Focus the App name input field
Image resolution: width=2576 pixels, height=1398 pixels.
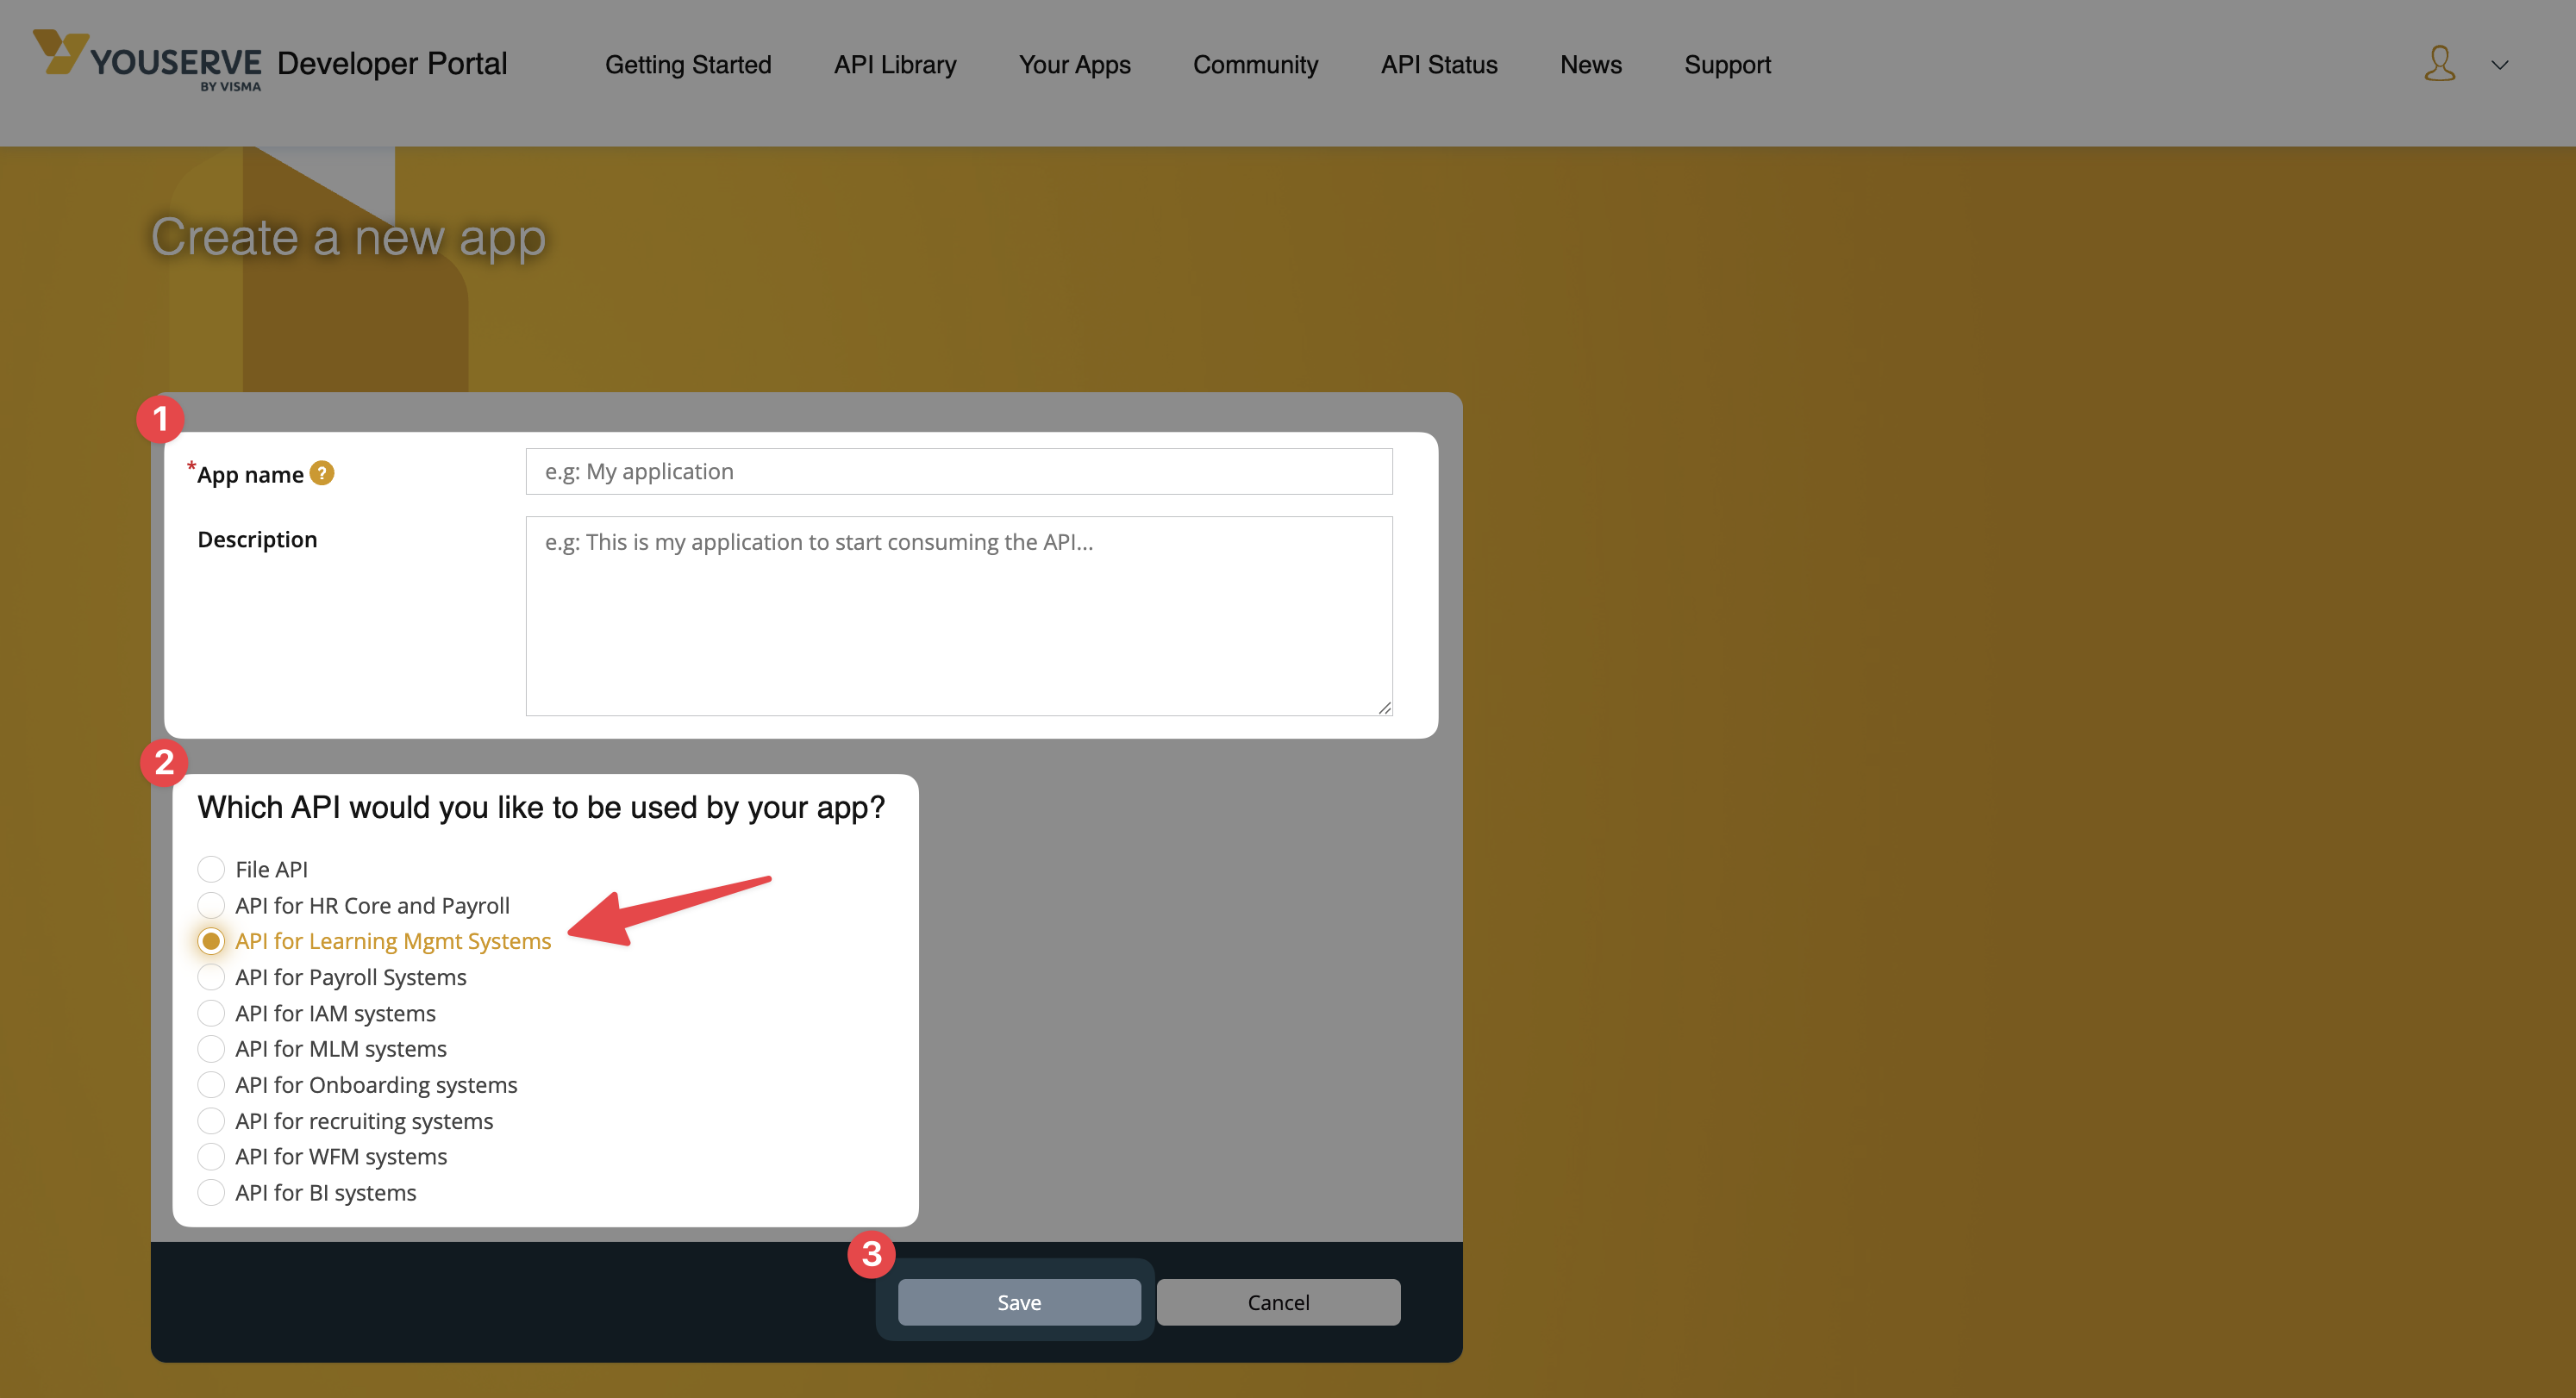(958, 472)
